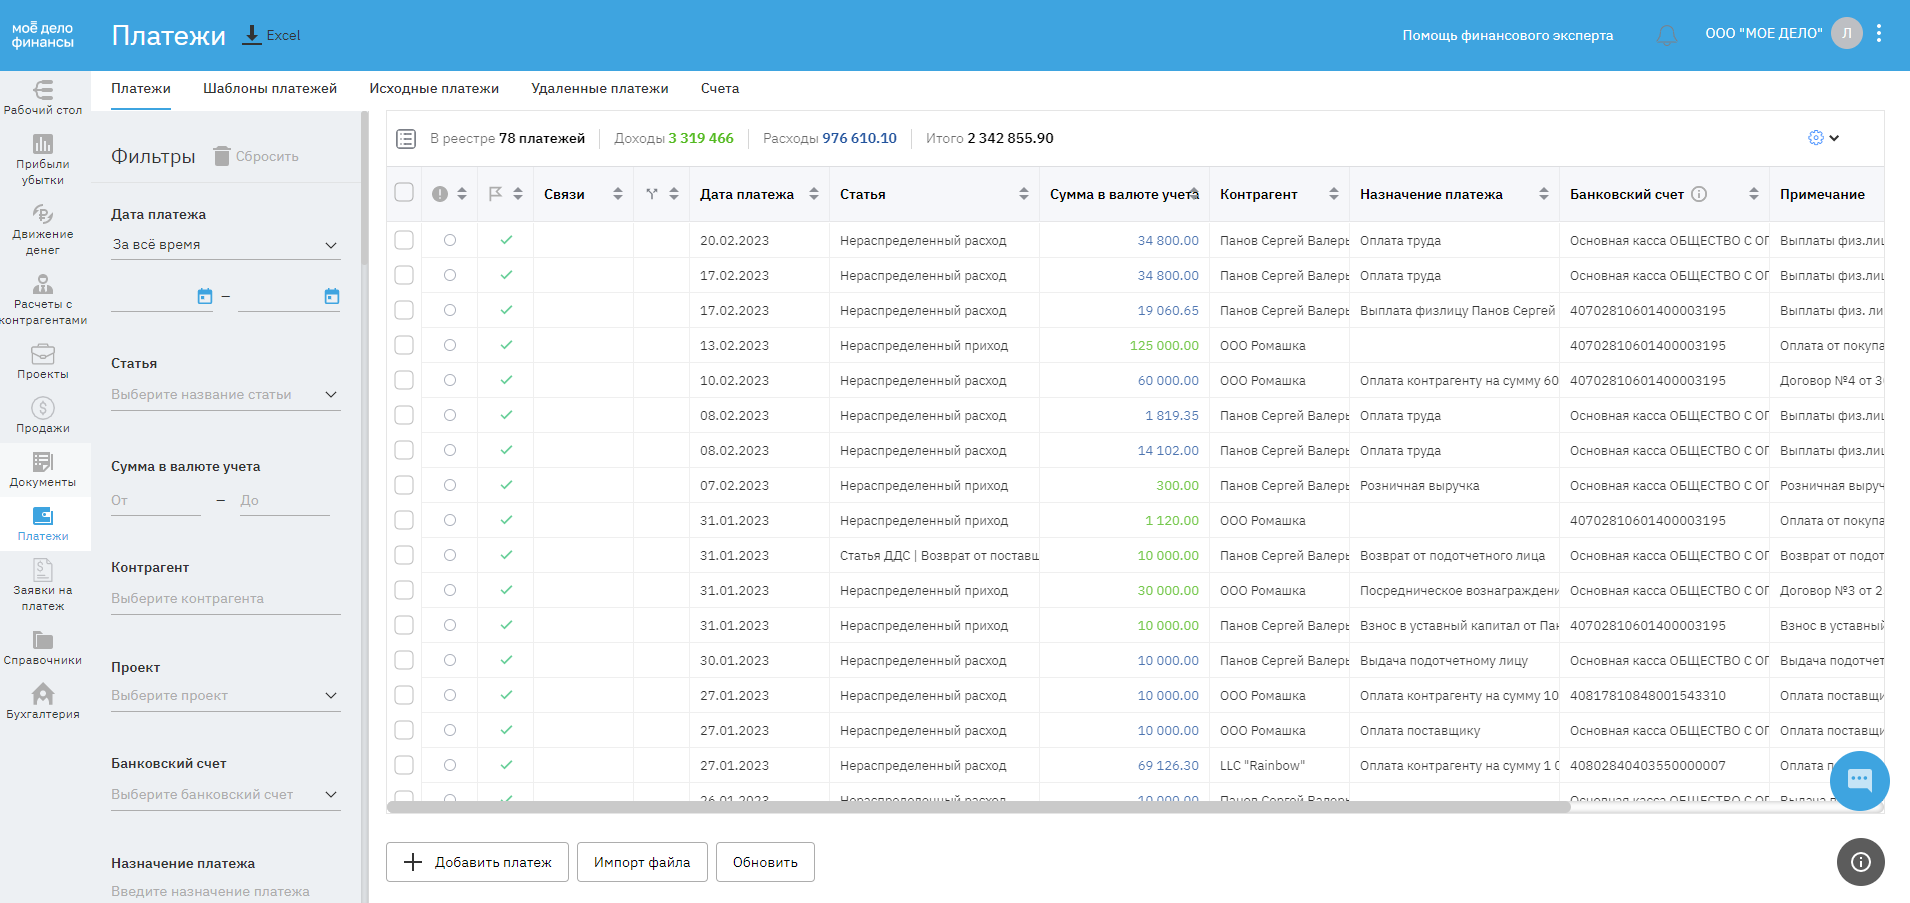Expand the Банковский счет filter dropdown
Image resolution: width=1910 pixels, height=903 pixels.
click(225, 795)
